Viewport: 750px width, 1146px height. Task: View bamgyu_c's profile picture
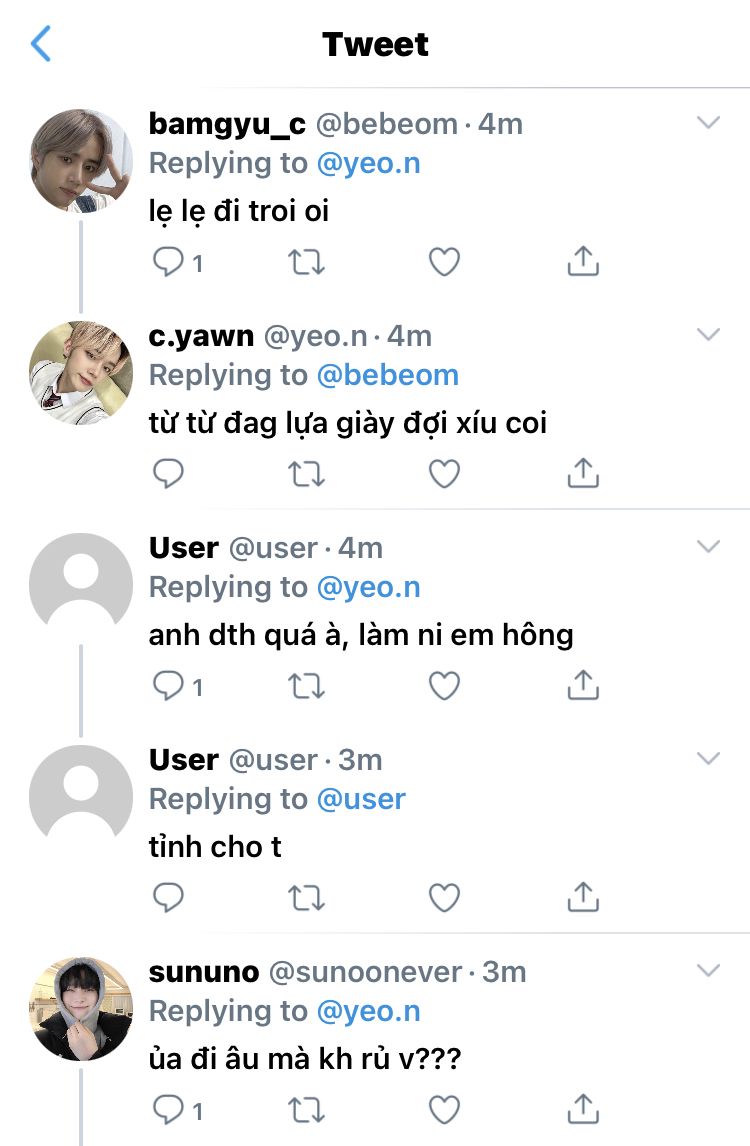[80, 161]
